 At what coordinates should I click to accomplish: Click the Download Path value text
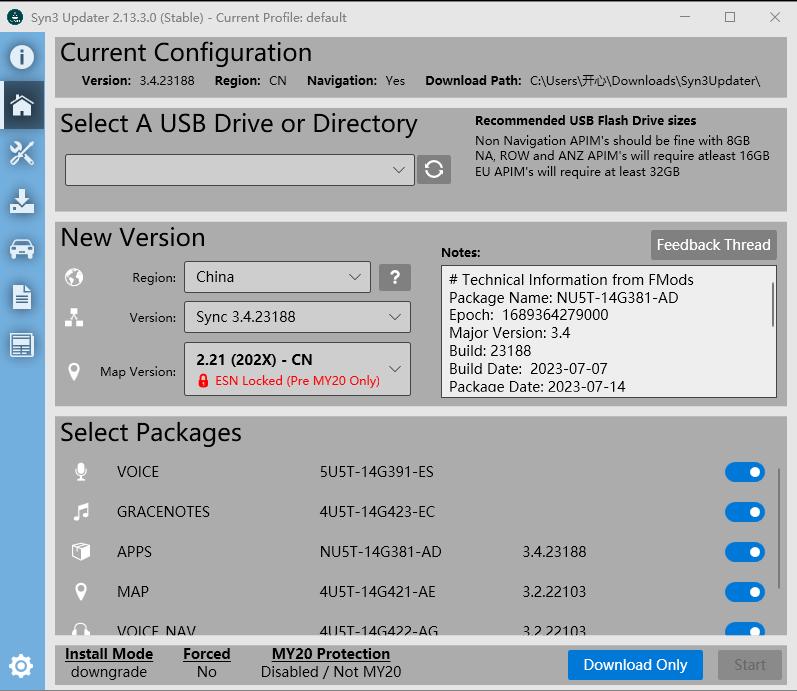tap(645, 81)
